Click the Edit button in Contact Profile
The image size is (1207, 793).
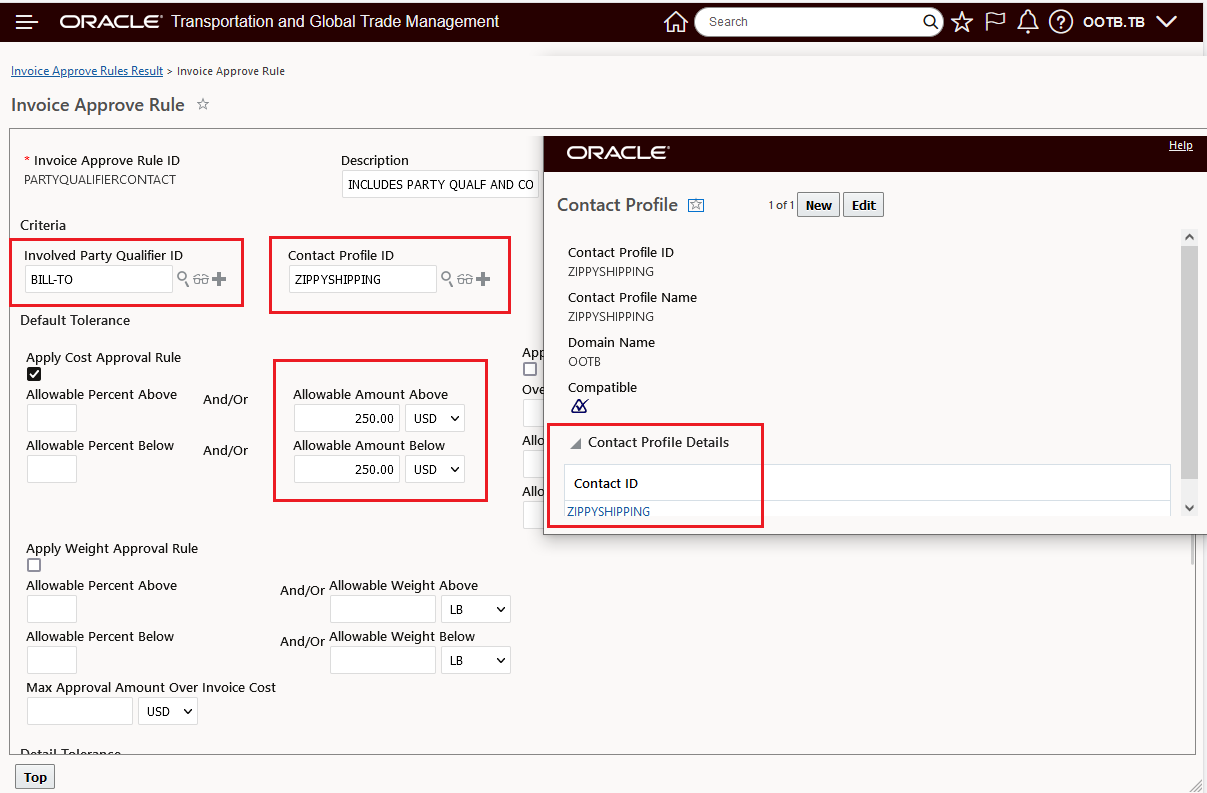[x=864, y=205]
